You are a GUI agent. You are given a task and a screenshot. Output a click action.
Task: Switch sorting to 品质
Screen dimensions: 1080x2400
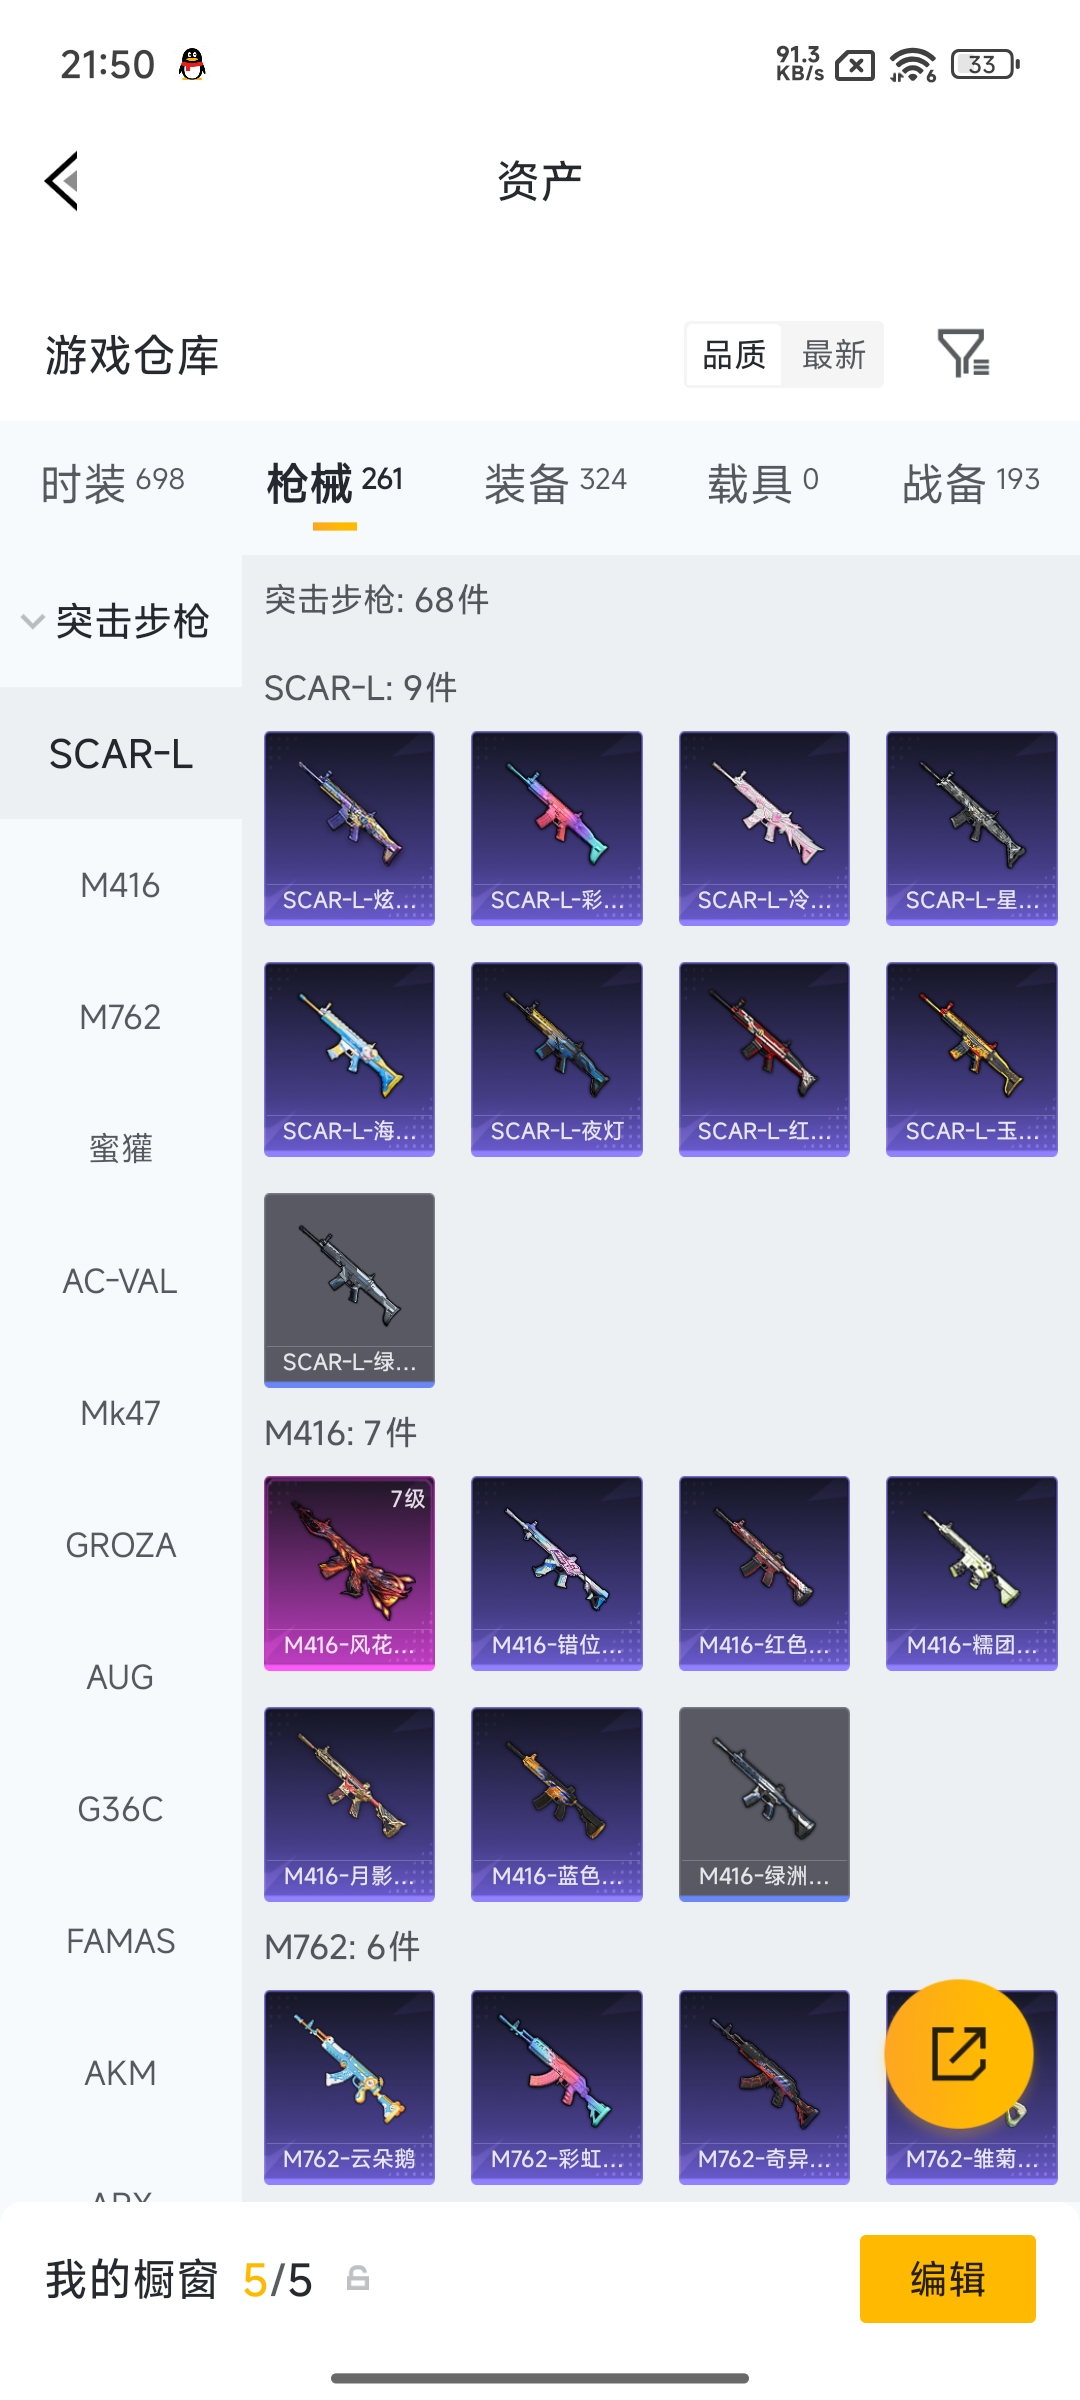734,354
